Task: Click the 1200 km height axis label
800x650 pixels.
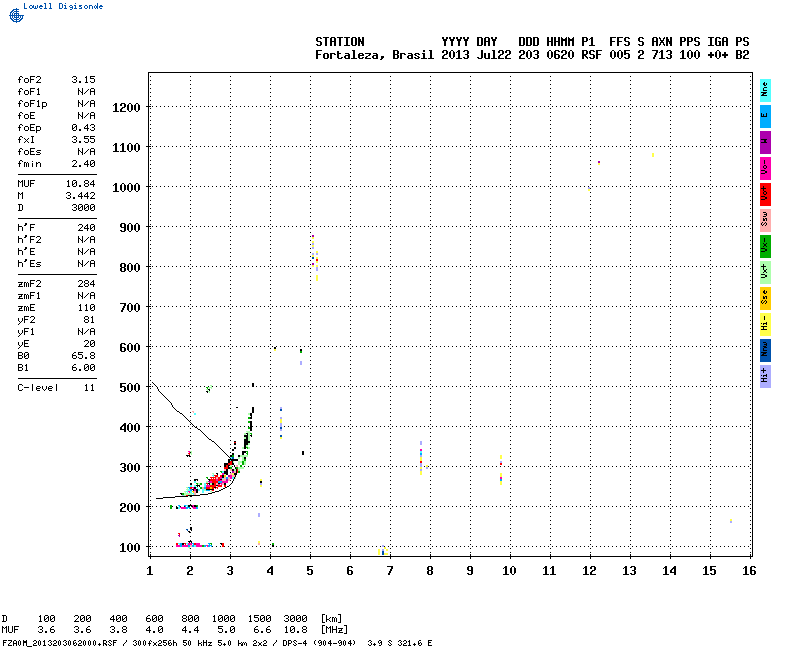Action: tap(126, 108)
